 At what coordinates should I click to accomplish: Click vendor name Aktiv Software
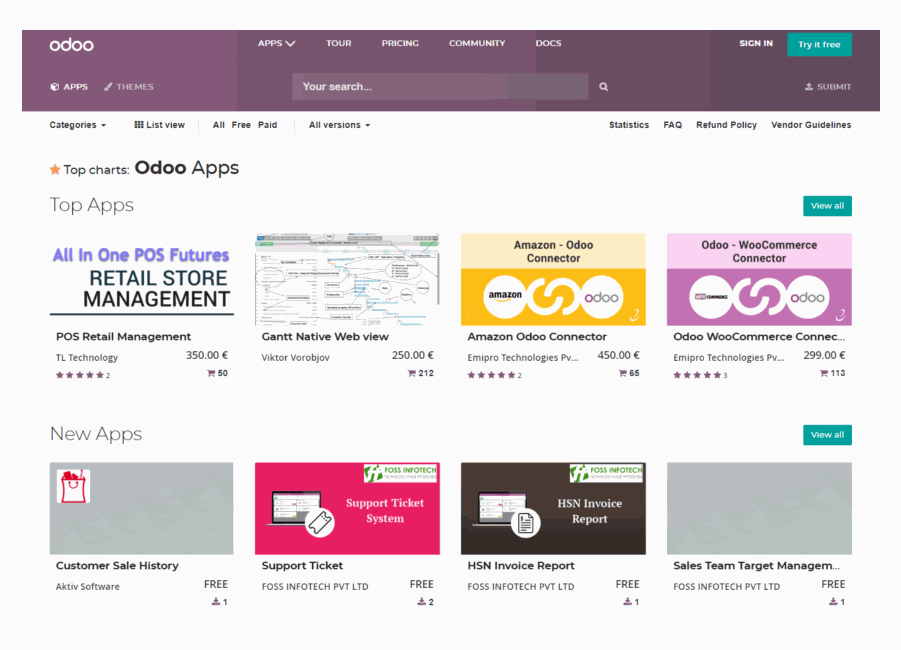(x=87, y=586)
